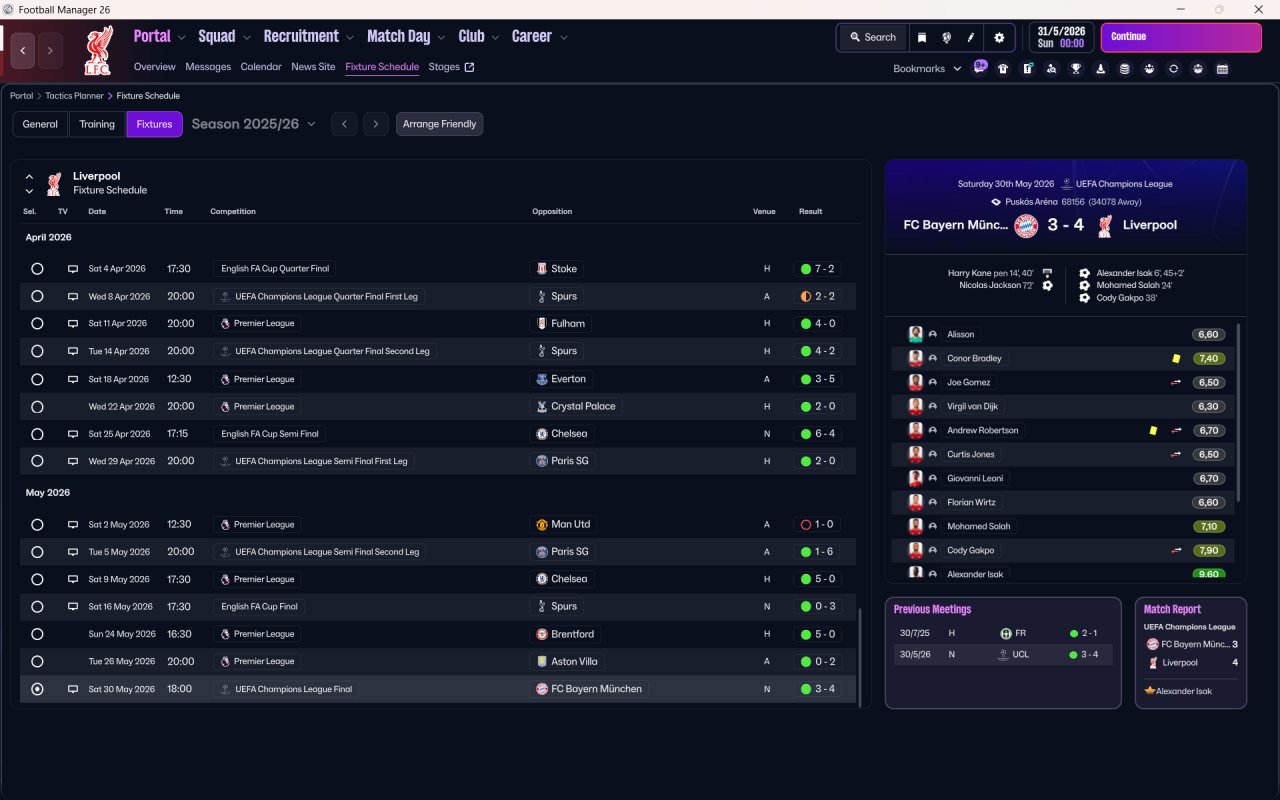1280x800 pixels.
Task: Expand the Portal menu dropdown arrow
Action: pos(181,38)
